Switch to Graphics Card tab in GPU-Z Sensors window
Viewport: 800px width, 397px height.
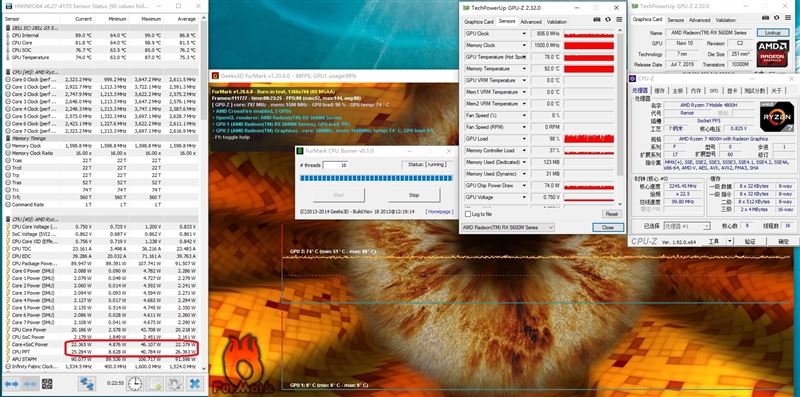tap(479, 22)
